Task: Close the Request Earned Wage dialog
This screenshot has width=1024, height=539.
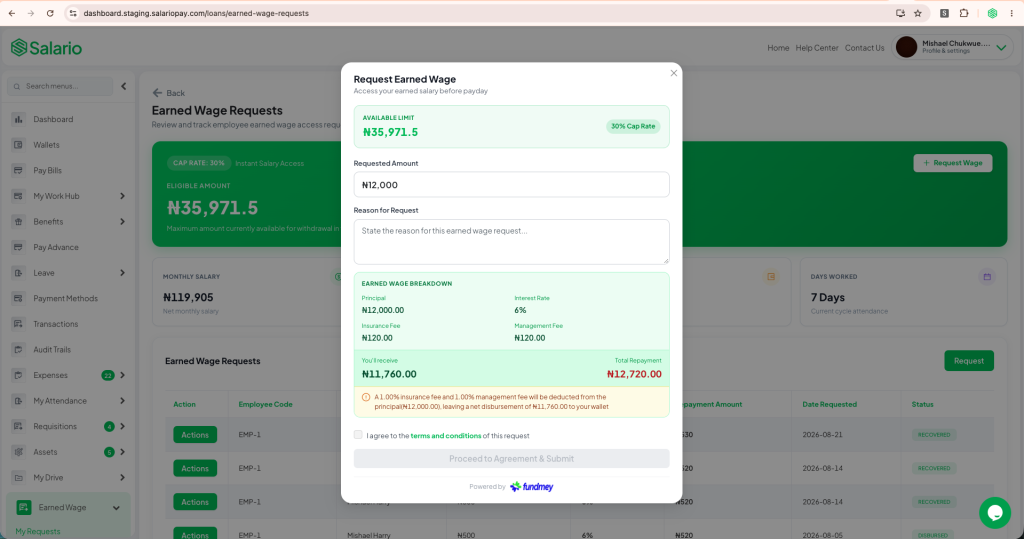Action: [673, 73]
